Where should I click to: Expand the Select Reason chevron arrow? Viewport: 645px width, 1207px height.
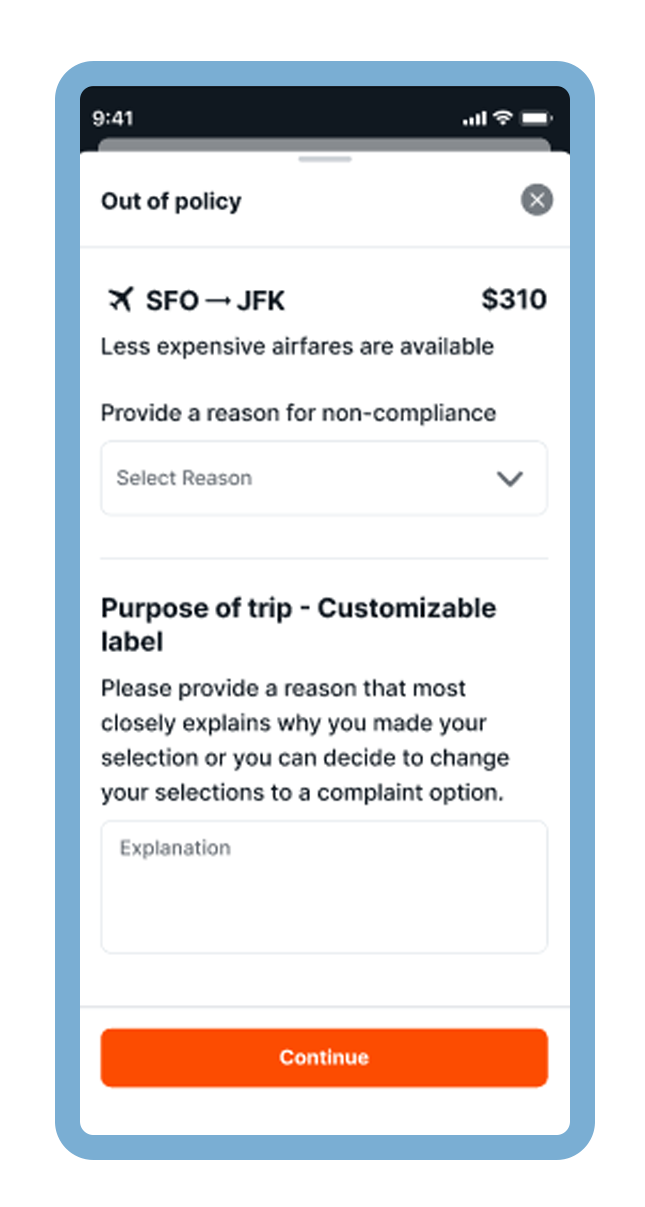(510, 479)
